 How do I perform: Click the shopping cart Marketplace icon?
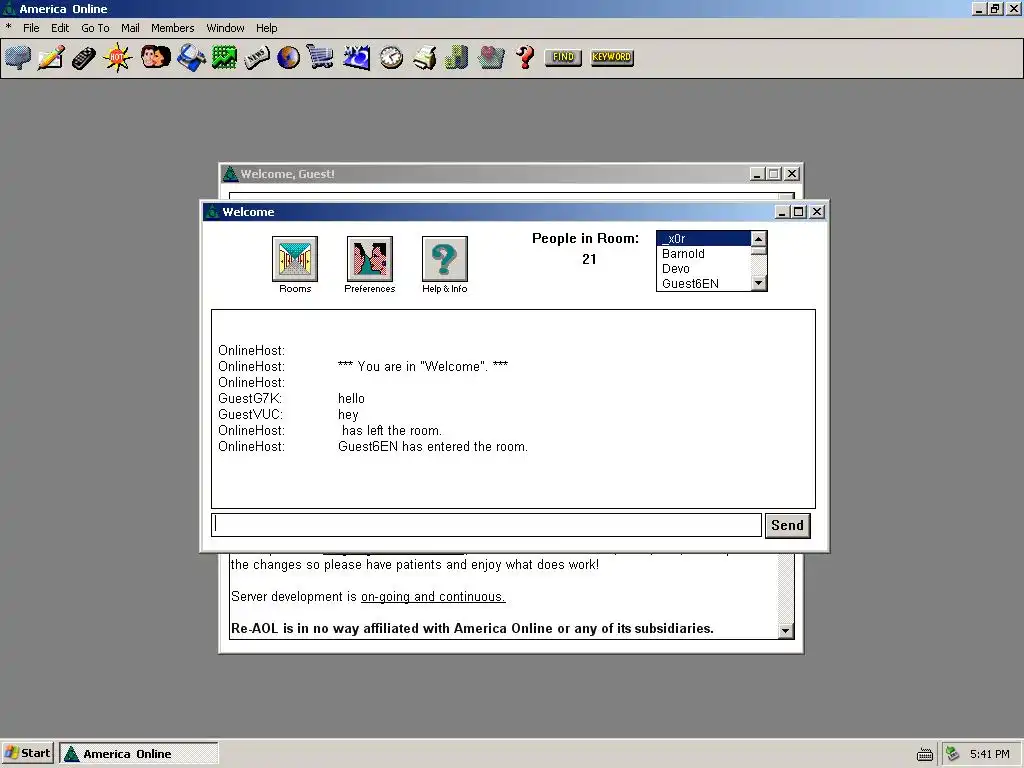tap(320, 57)
